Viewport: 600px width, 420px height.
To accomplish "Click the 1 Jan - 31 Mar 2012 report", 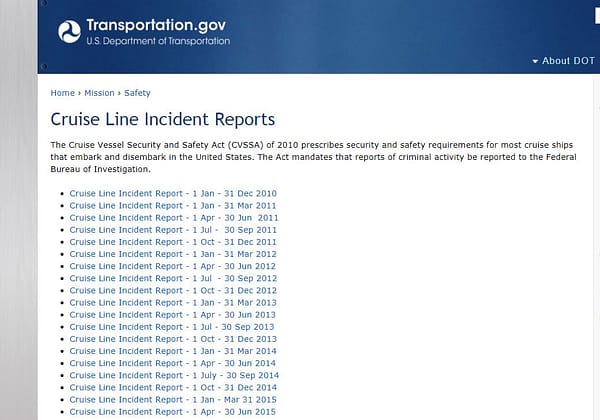I will [x=173, y=254].
